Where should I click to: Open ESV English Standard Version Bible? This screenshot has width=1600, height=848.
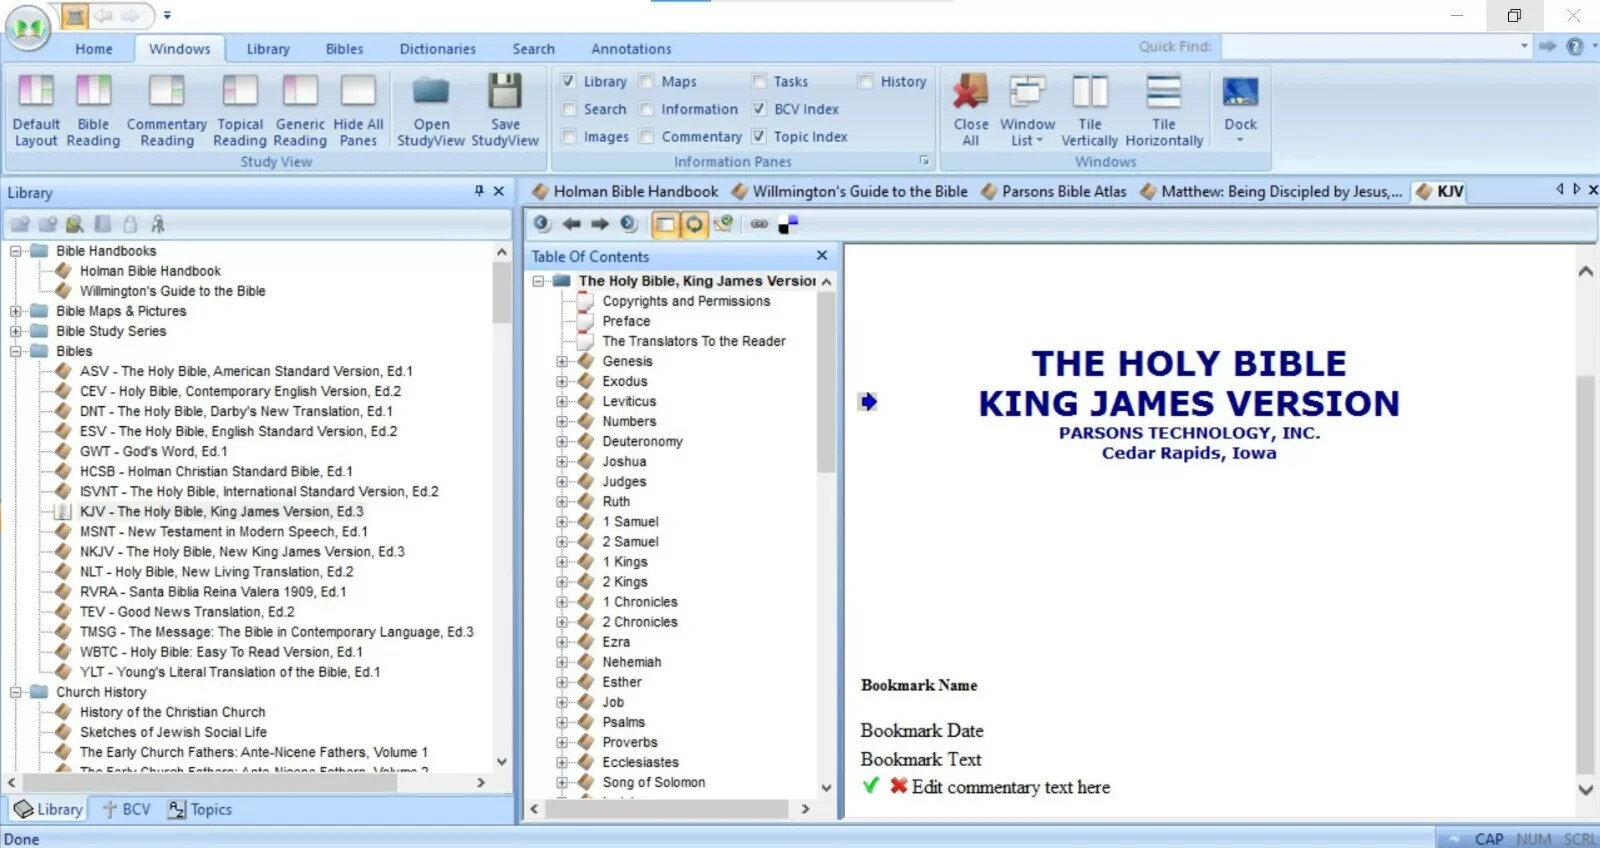239,431
